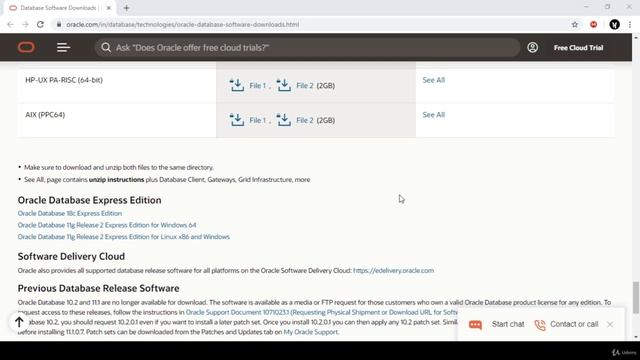Click the back-to-top arrow button
Screen dimensions: 640x360
[x=19, y=322]
